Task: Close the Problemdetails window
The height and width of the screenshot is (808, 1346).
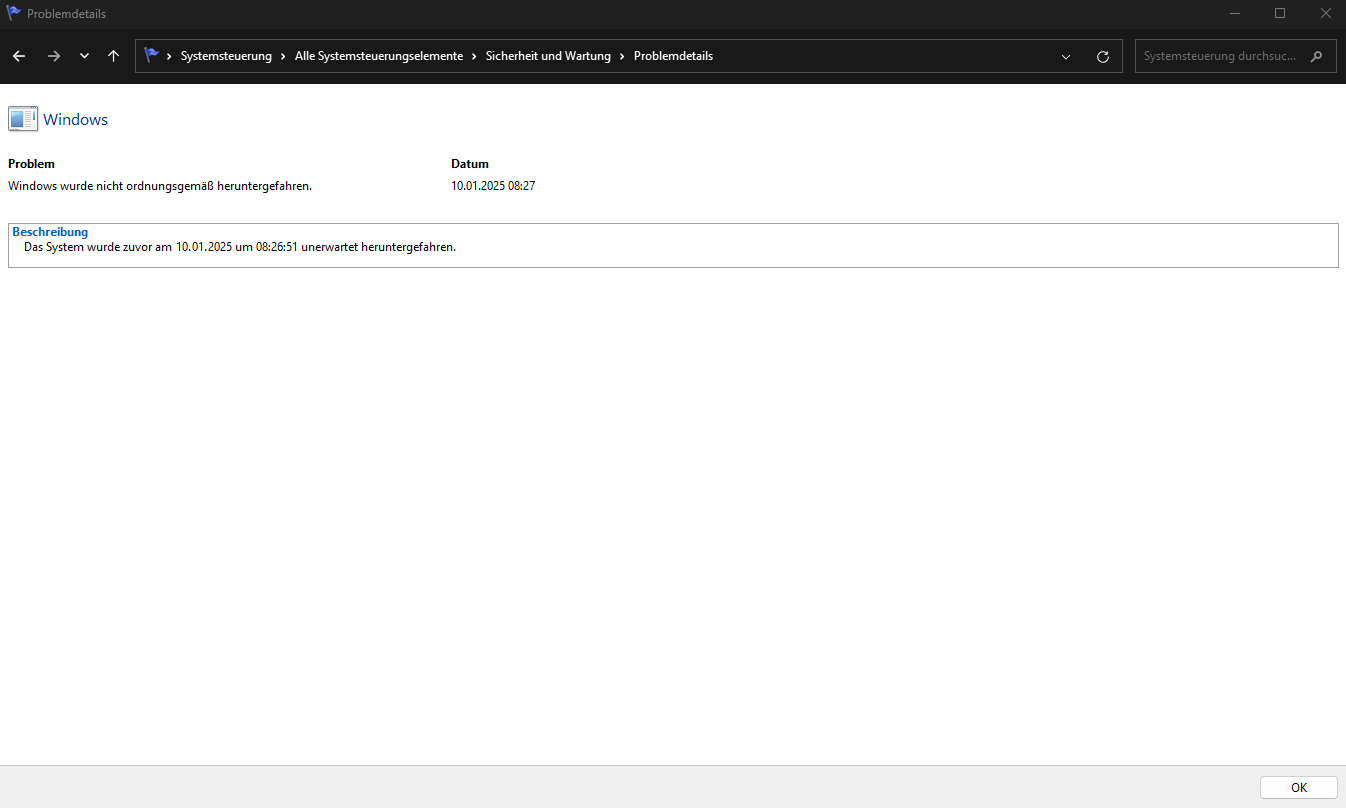Action: (1325, 13)
